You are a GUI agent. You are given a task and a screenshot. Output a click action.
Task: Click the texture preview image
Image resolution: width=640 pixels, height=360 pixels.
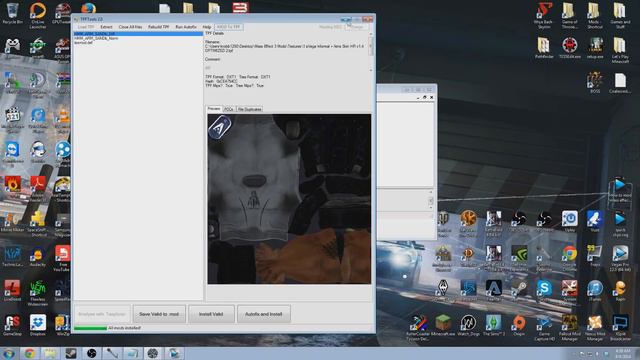click(x=289, y=199)
